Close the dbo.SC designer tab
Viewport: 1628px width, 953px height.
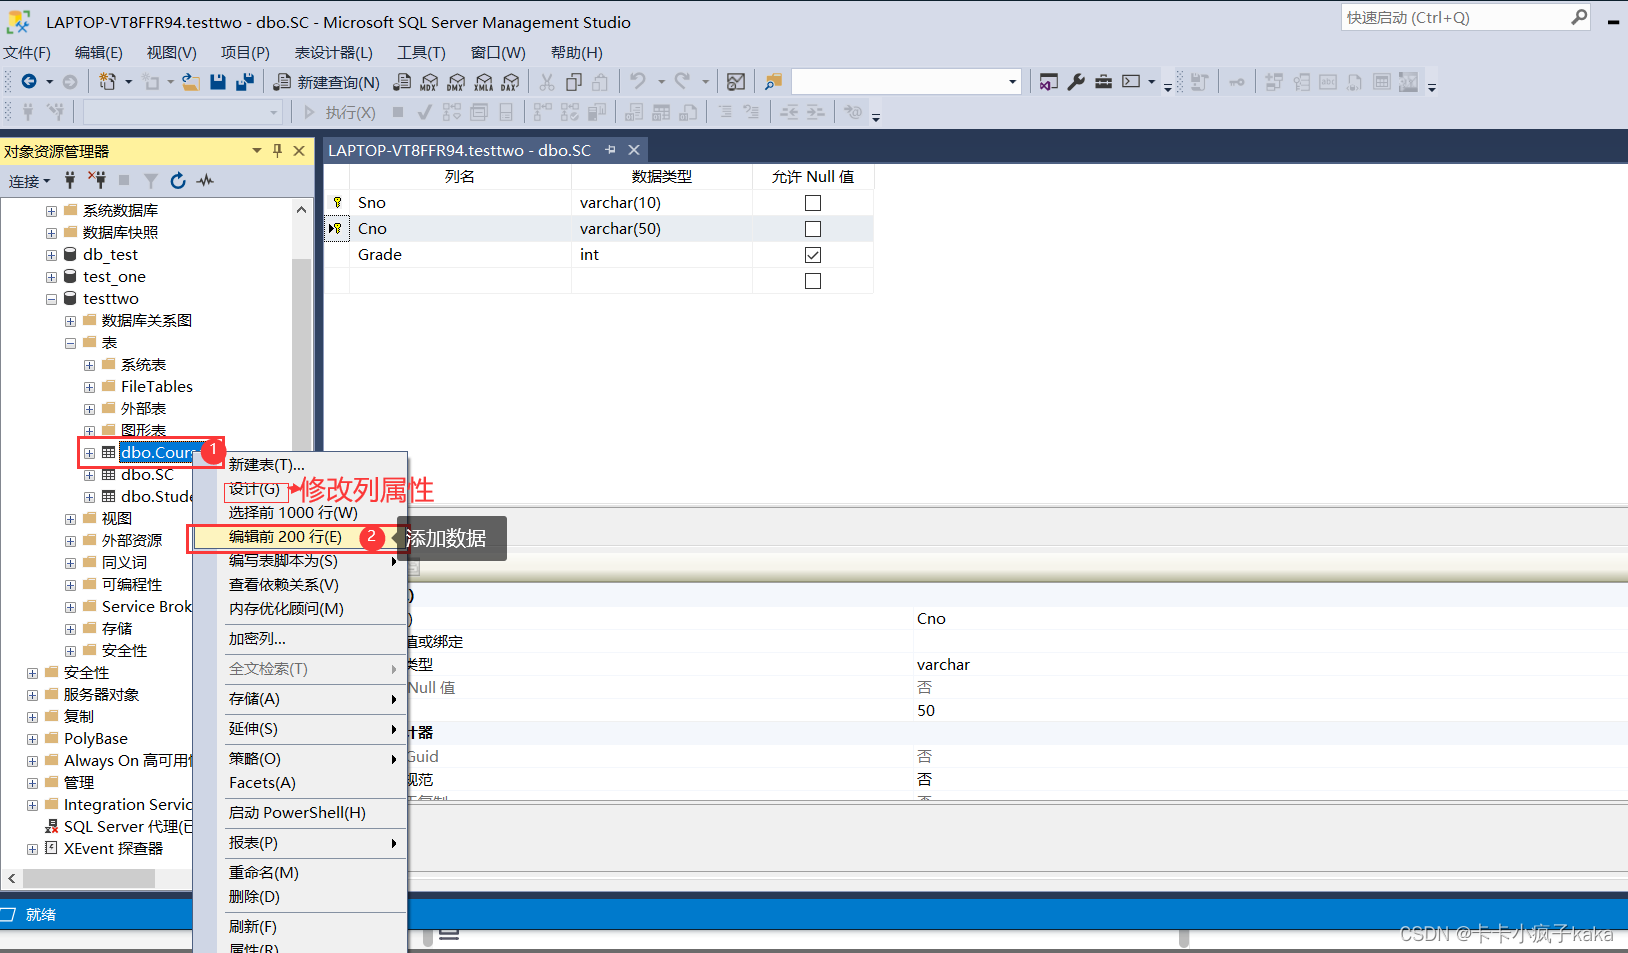click(633, 150)
